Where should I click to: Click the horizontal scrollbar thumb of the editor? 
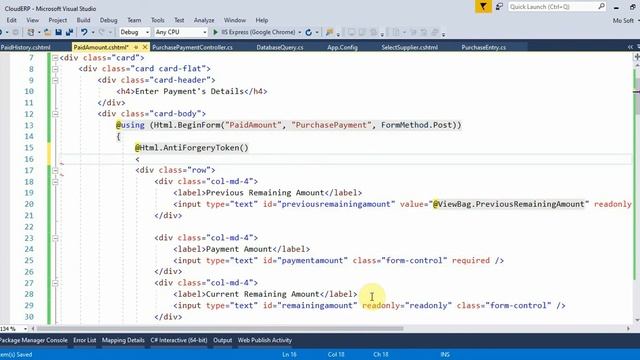(220, 328)
